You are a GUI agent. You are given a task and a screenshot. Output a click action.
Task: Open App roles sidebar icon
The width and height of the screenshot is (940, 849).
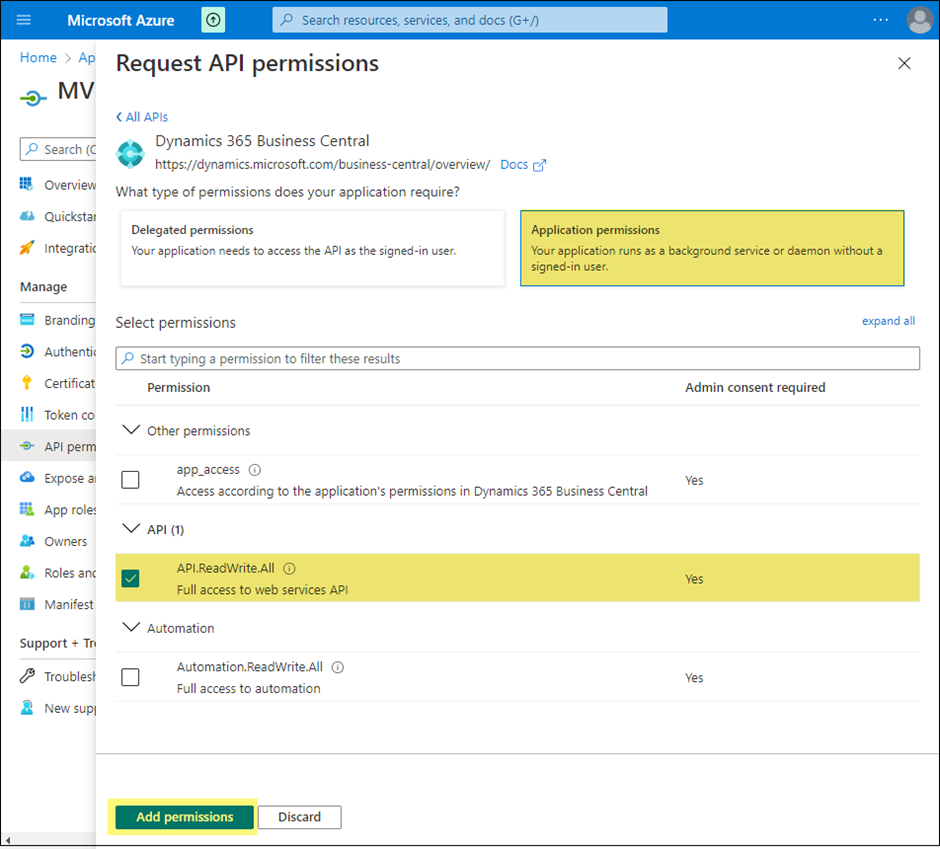(27, 509)
